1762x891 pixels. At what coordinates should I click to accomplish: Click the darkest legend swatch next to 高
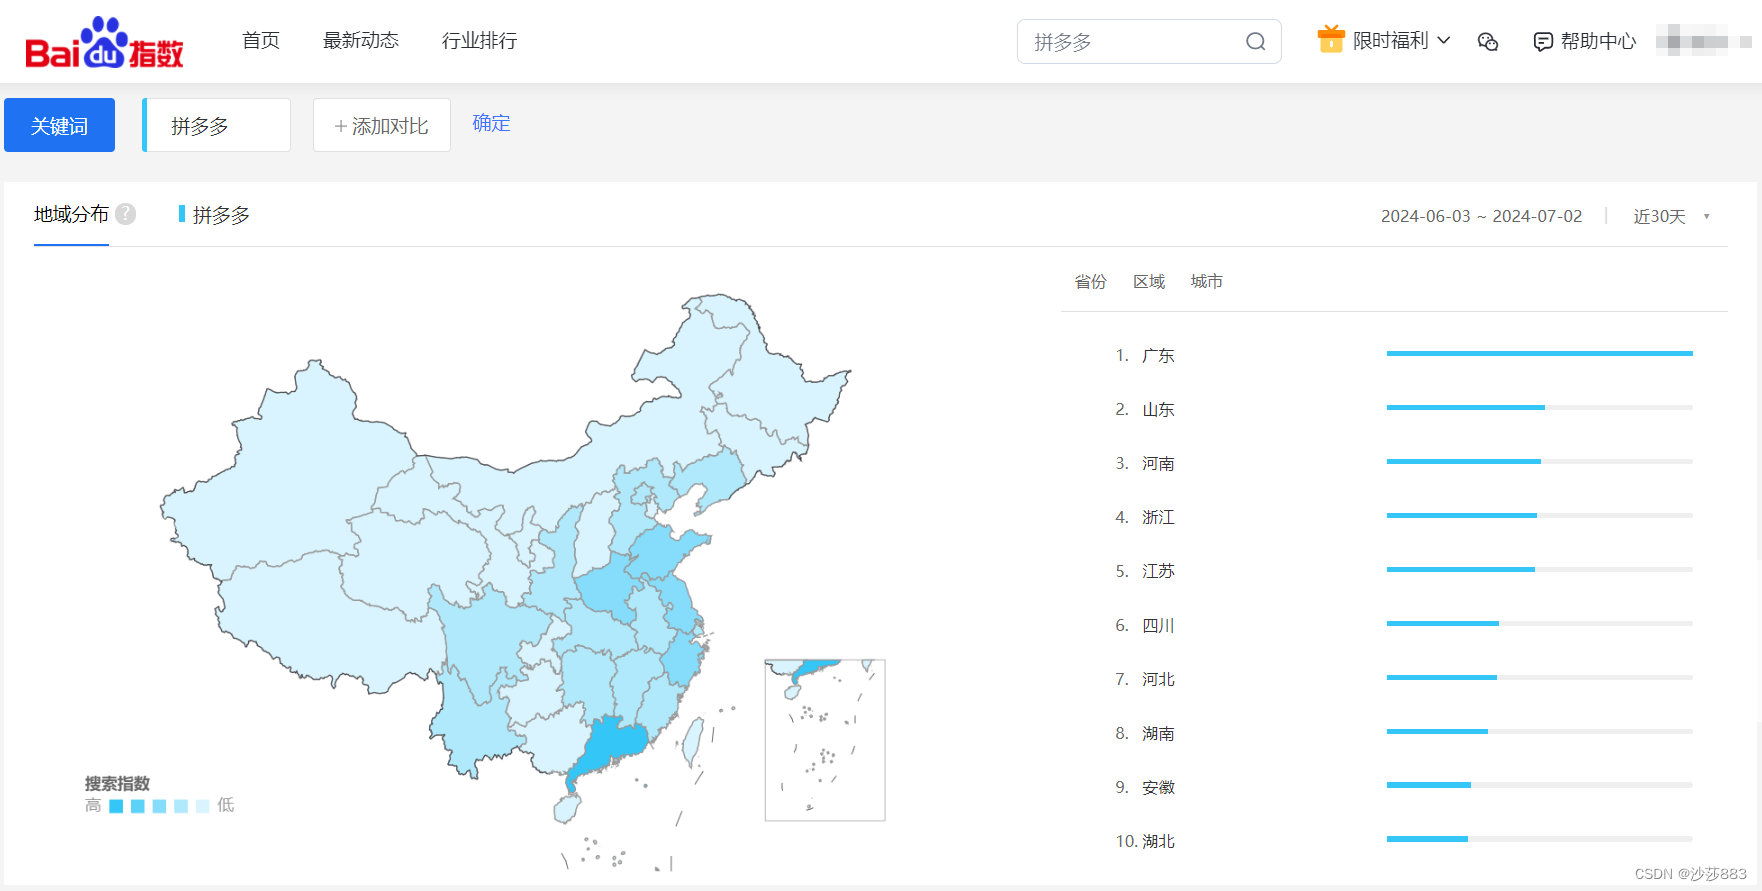[x=116, y=806]
